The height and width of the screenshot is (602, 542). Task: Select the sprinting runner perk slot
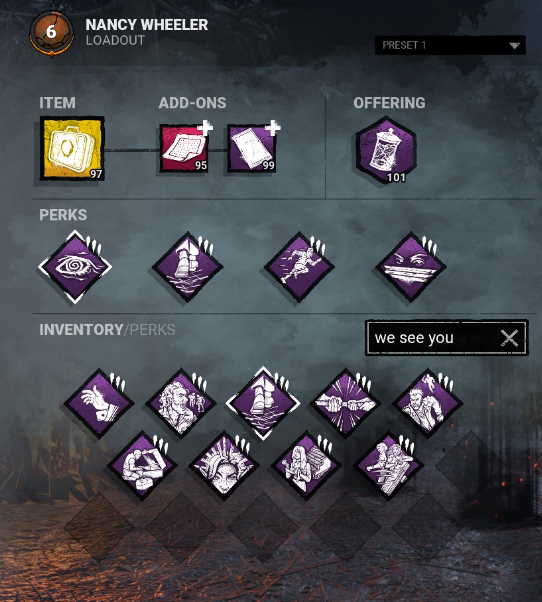coord(299,267)
